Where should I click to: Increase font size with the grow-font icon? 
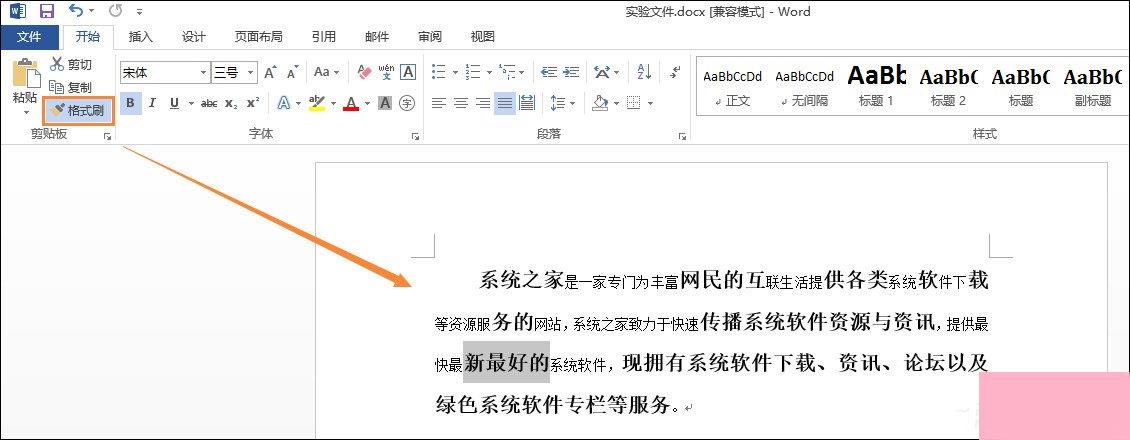(270, 72)
